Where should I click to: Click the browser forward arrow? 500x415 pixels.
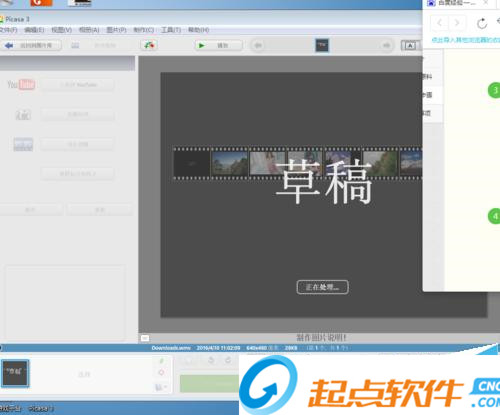pos(457,23)
